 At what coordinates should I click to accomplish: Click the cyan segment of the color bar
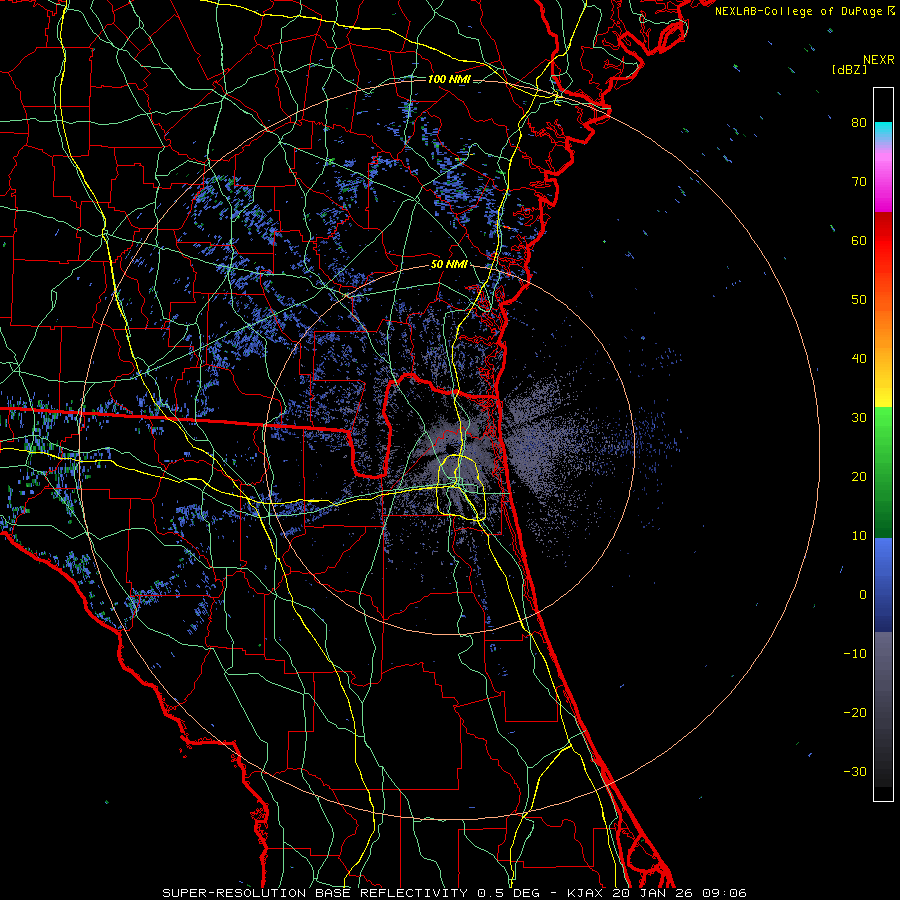click(x=883, y=132)
